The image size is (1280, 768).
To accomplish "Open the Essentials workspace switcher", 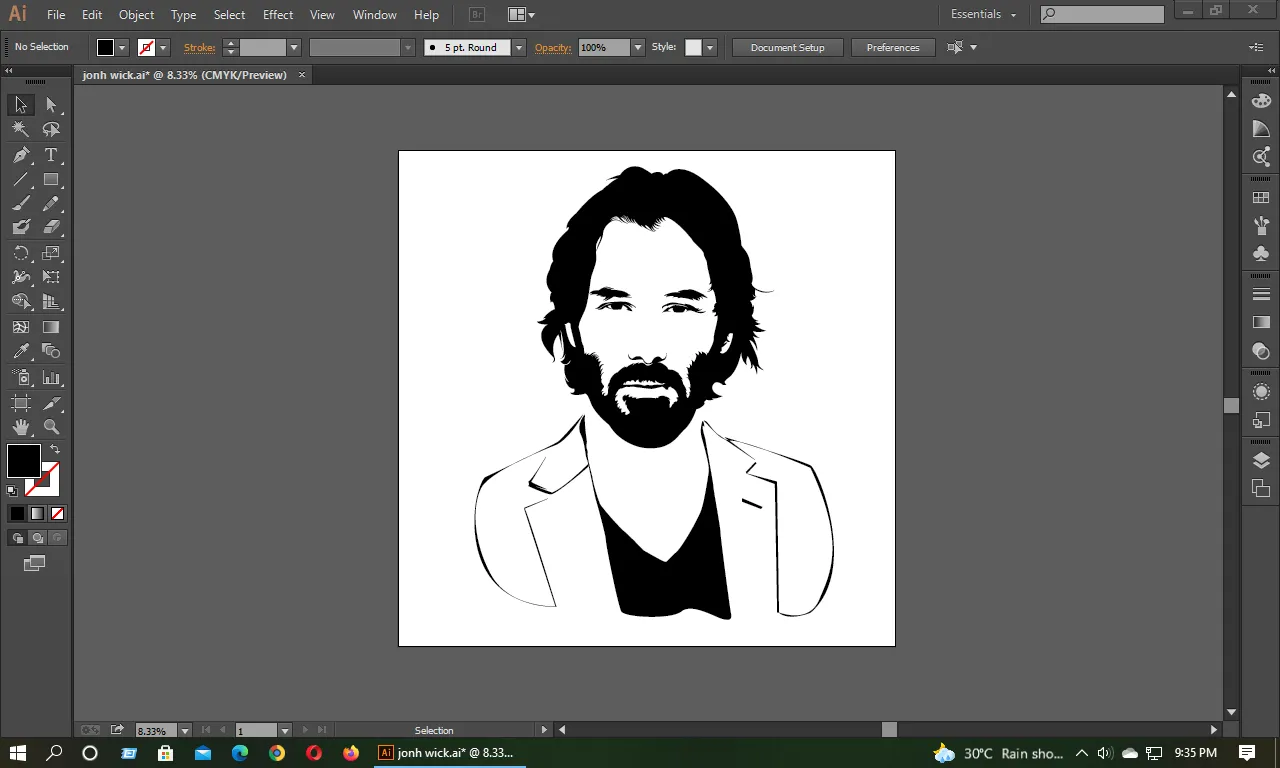I will coord(984,14).
